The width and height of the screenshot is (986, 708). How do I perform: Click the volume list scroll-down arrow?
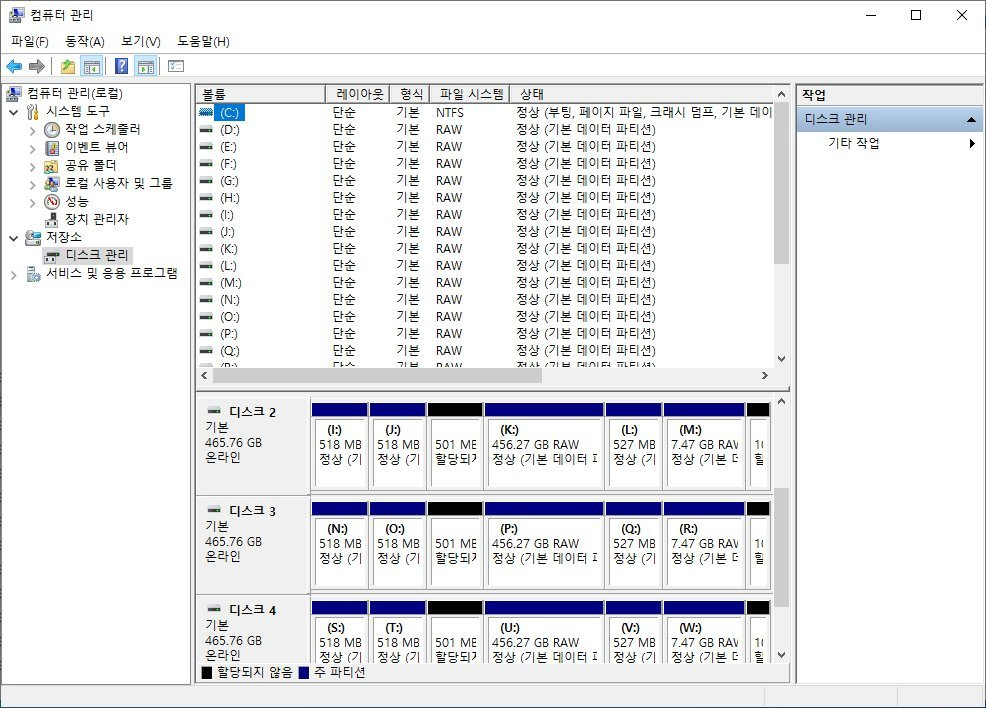coord(781,359)
